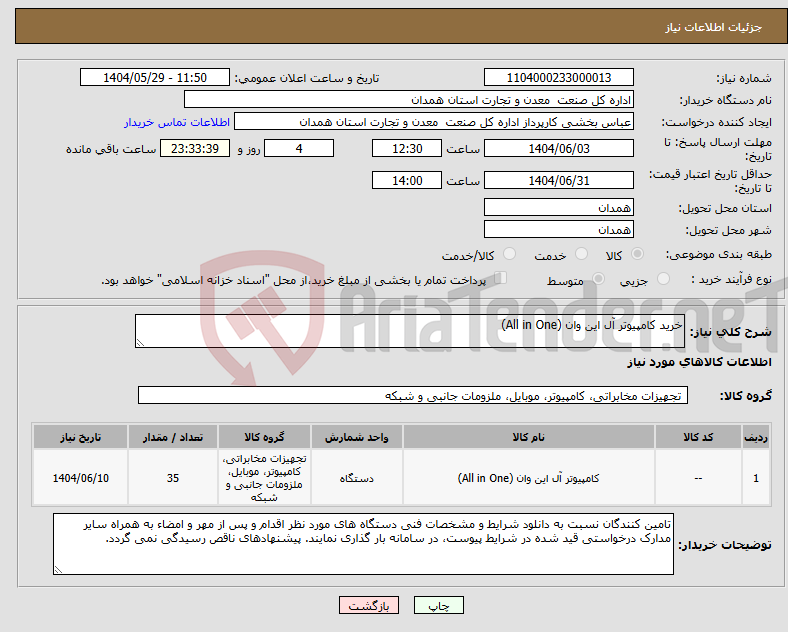Screen dimensions: 788x632
Task: Click the price validity date 1404/06/31
Action: point(559,180)
